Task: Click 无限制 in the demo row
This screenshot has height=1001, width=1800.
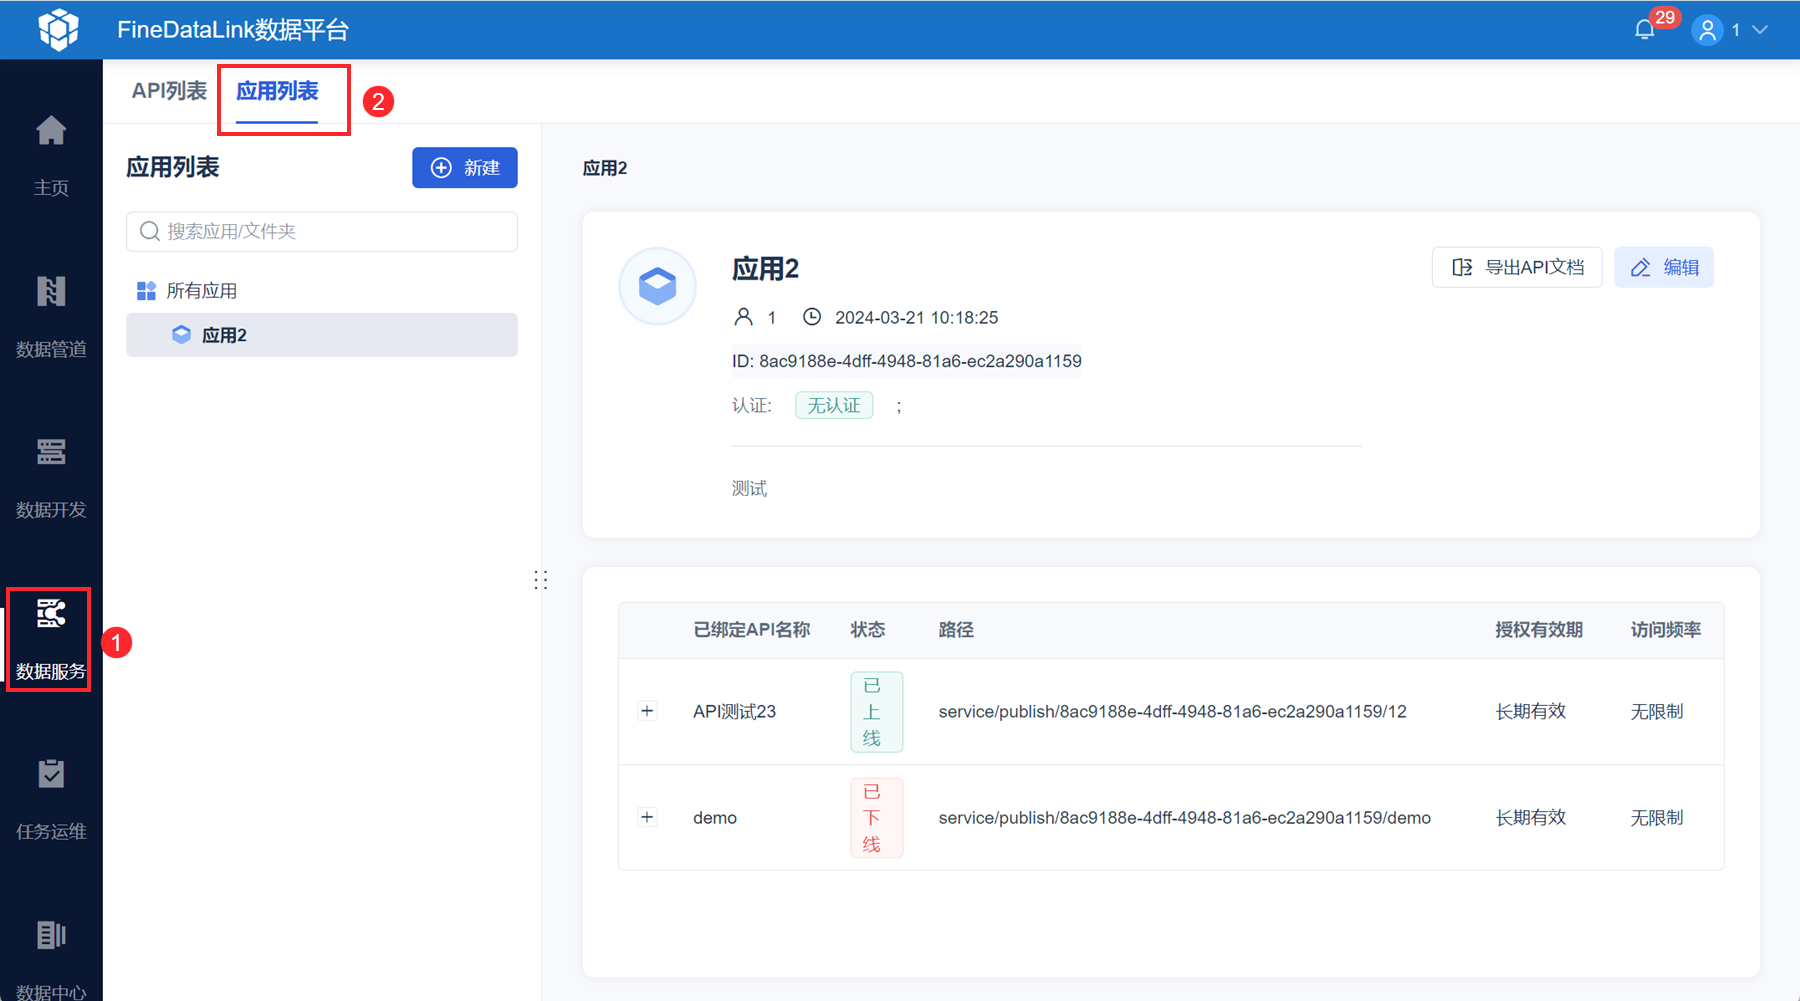Action: coord(1657,818)
